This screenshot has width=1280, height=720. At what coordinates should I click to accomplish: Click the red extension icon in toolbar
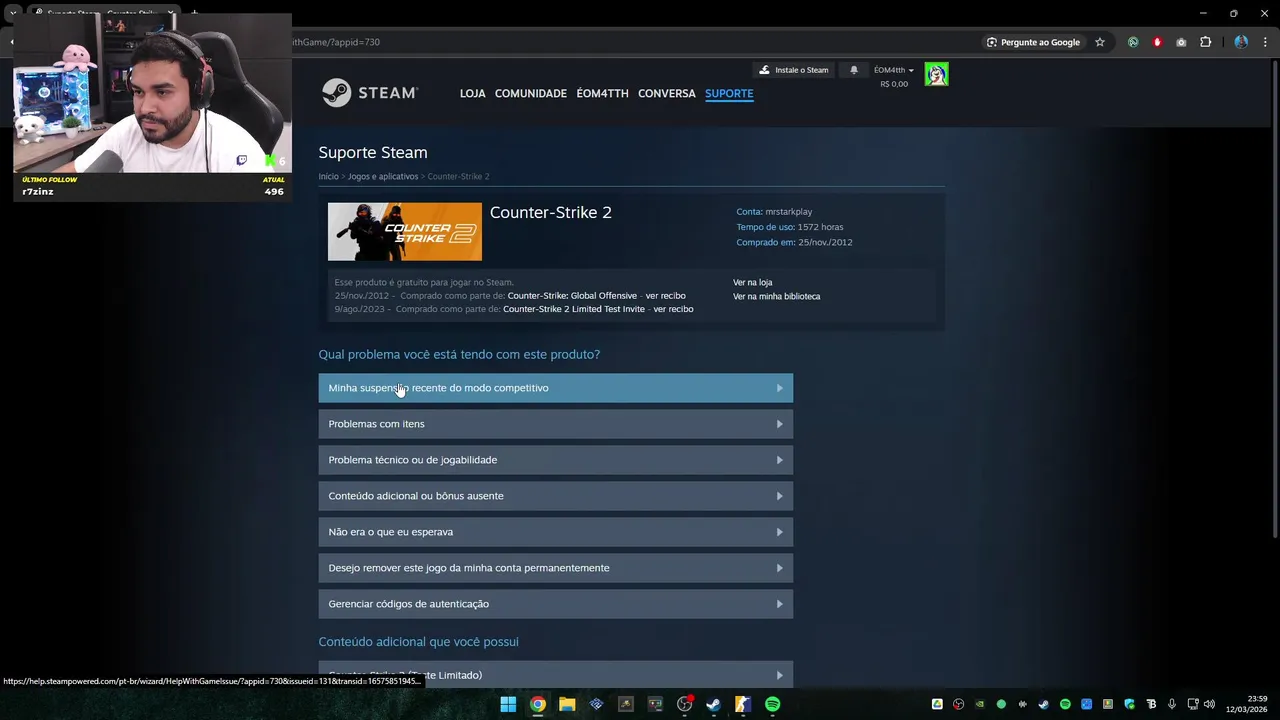[1157, 42]
